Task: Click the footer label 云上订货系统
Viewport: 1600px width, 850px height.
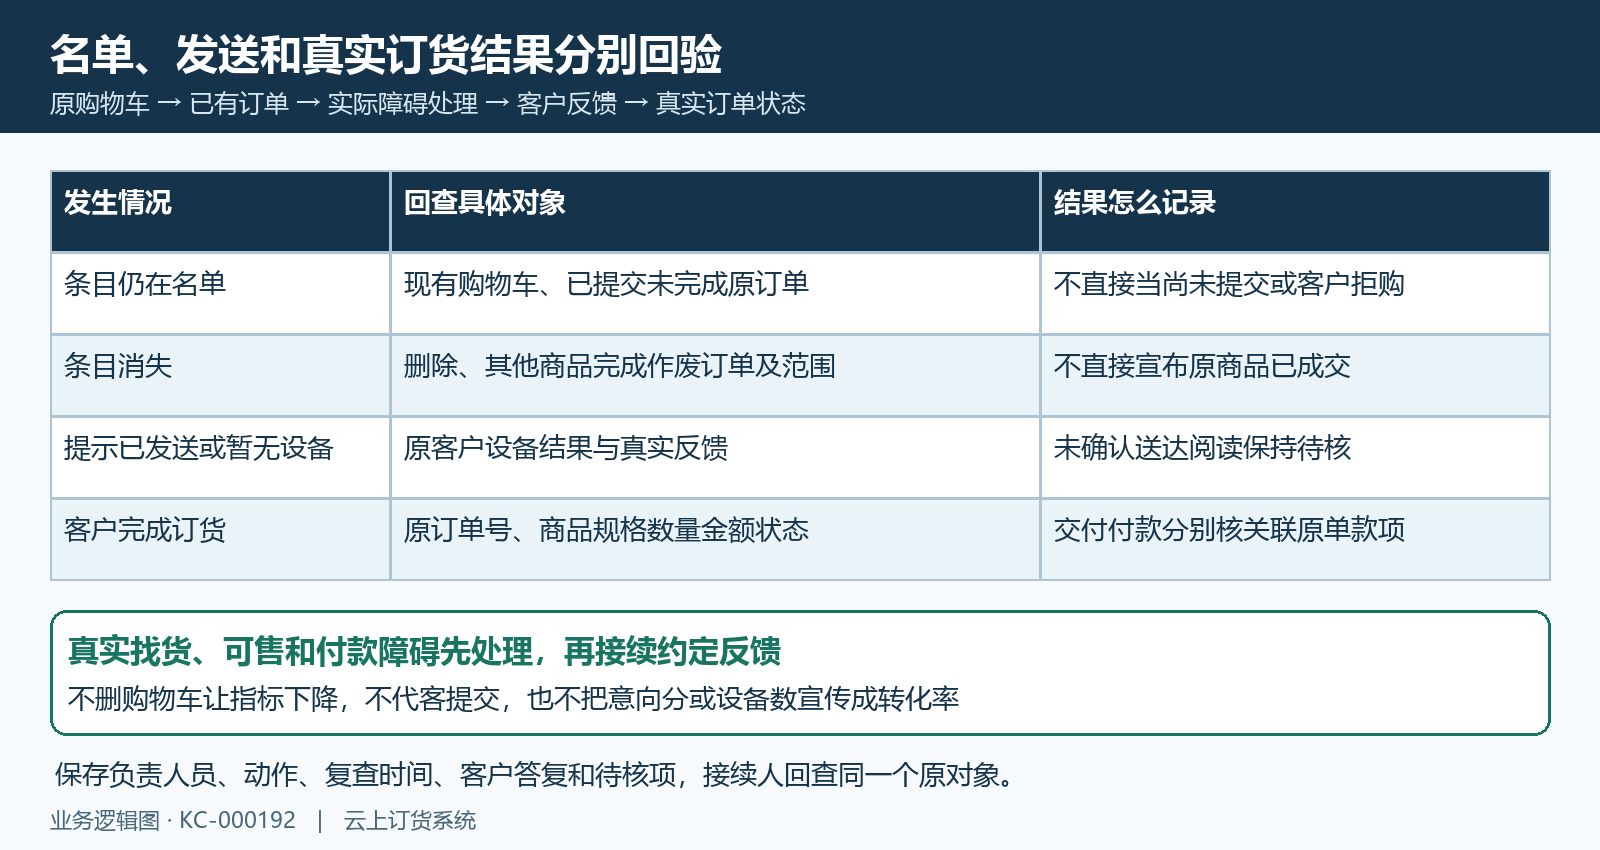Action: (x=410, y=821)
